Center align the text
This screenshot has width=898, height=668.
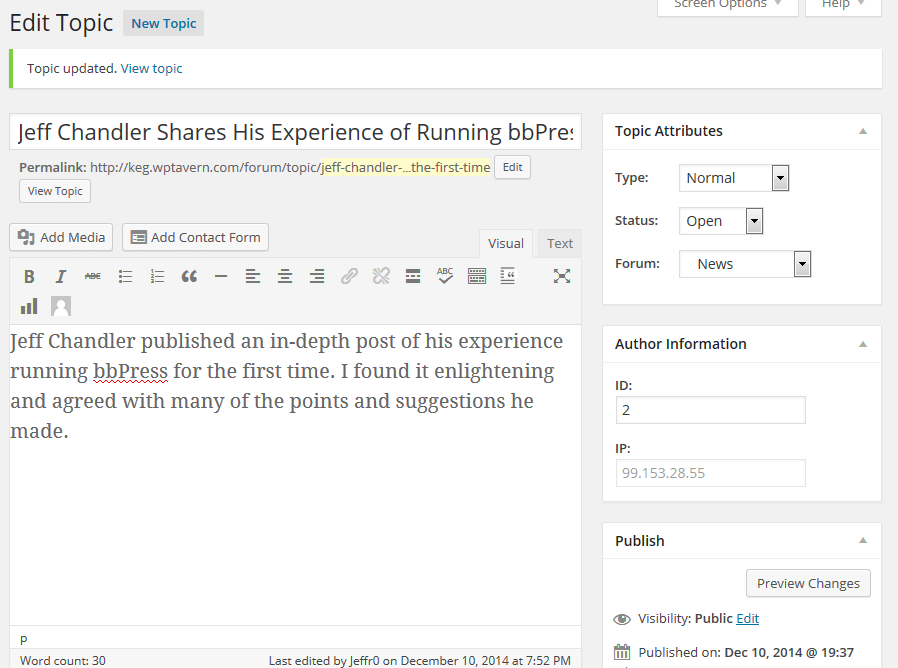285,276
